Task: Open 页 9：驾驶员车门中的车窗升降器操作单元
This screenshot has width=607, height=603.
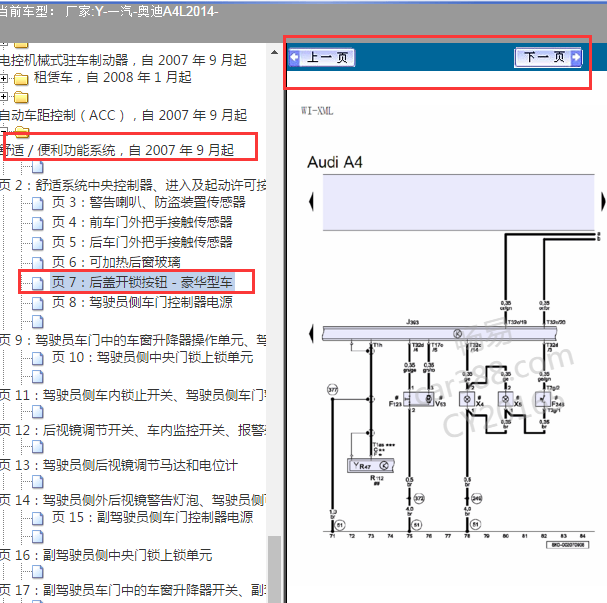Action: 133,340
